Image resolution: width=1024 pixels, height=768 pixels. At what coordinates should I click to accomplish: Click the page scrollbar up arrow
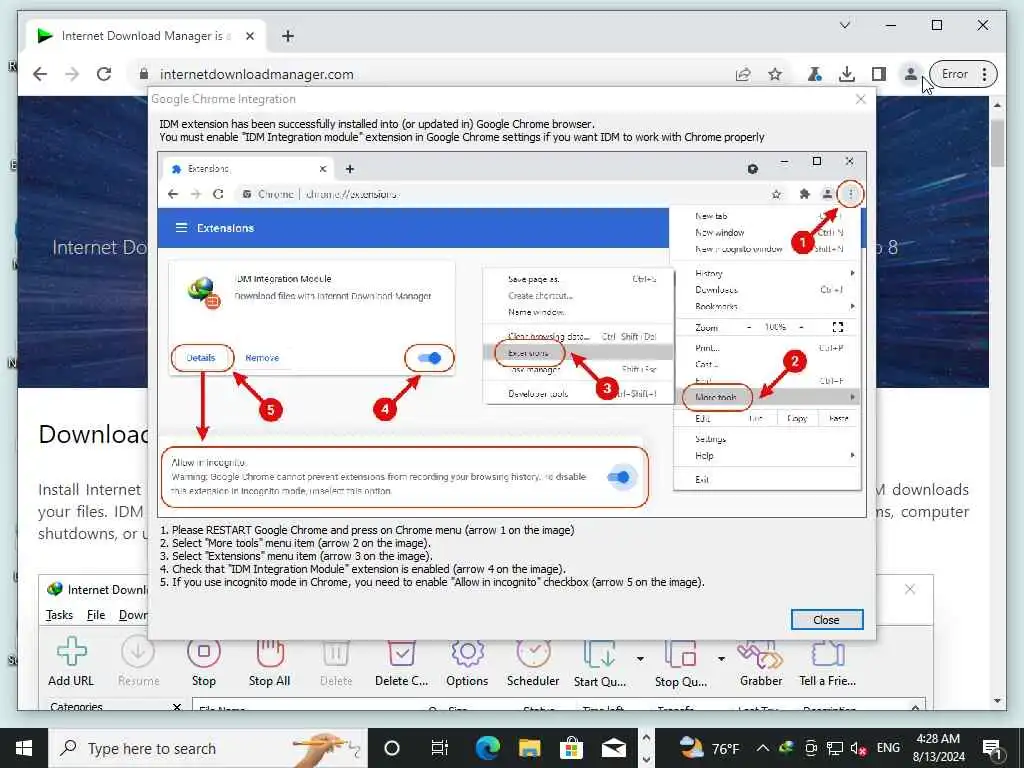pos(997,104)
